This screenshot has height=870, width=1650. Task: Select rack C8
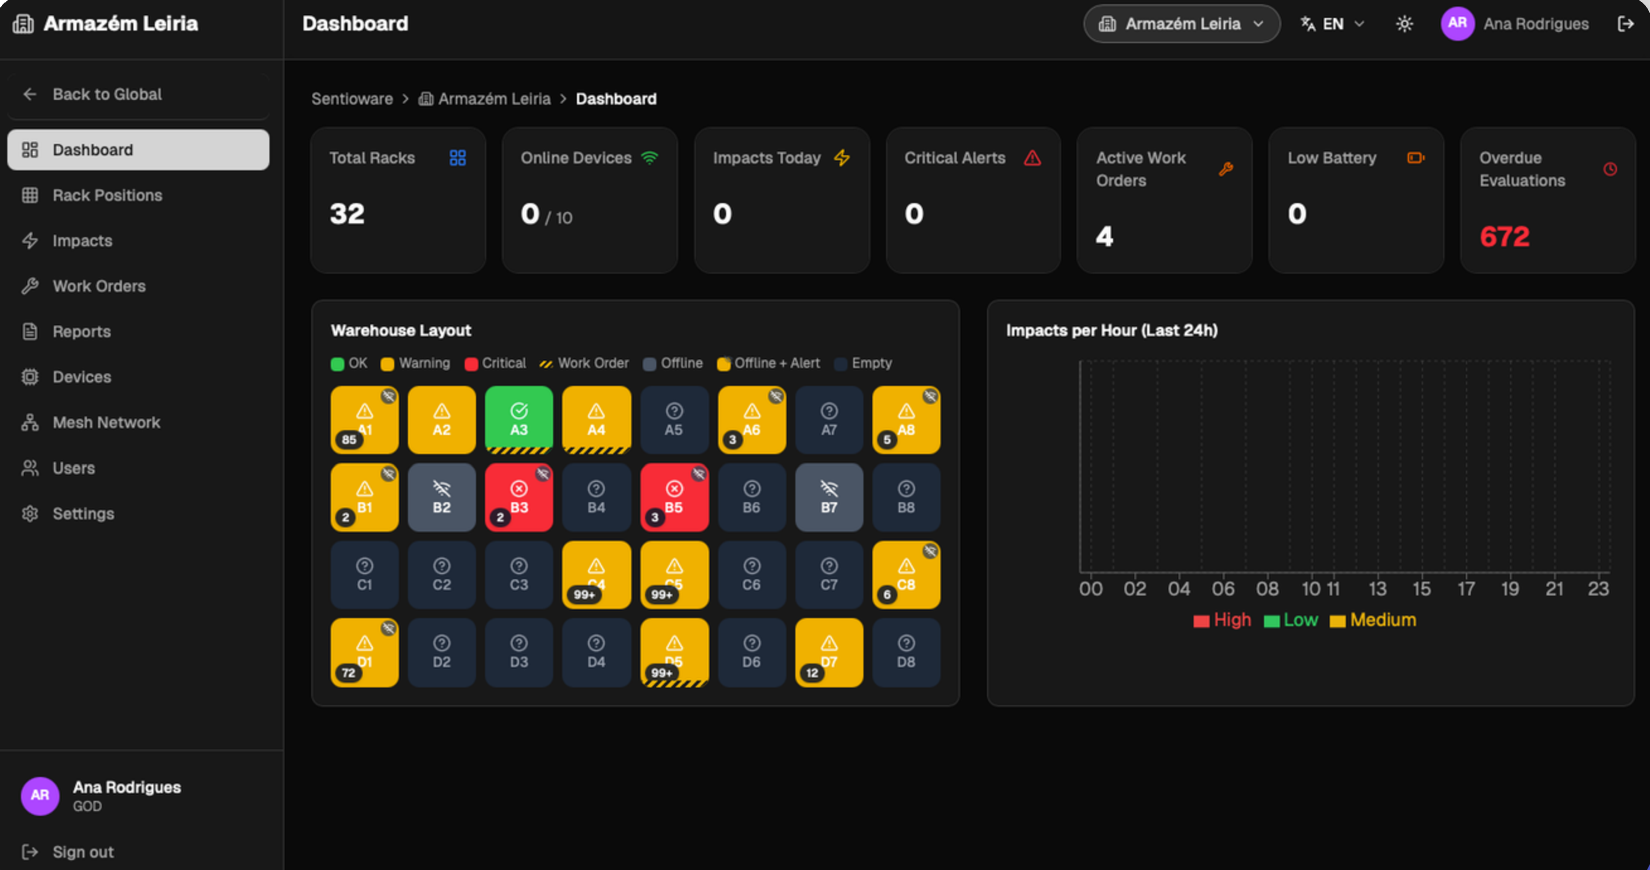coord(906,575)
